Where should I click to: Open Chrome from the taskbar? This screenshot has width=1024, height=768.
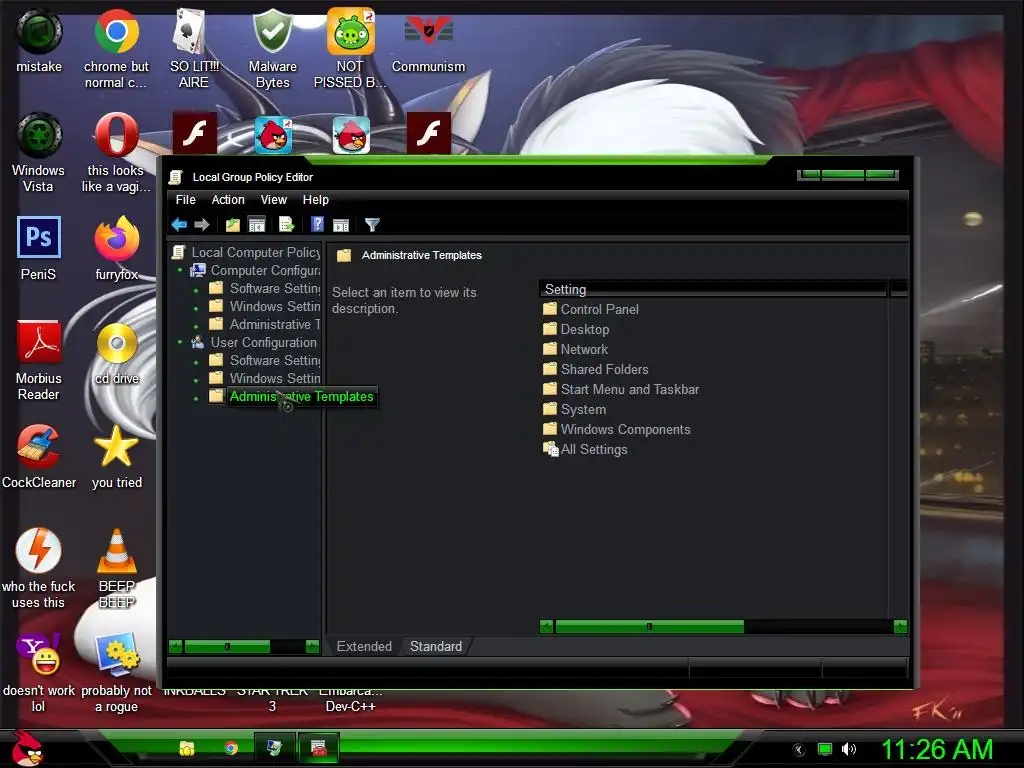tap(231, 748)
